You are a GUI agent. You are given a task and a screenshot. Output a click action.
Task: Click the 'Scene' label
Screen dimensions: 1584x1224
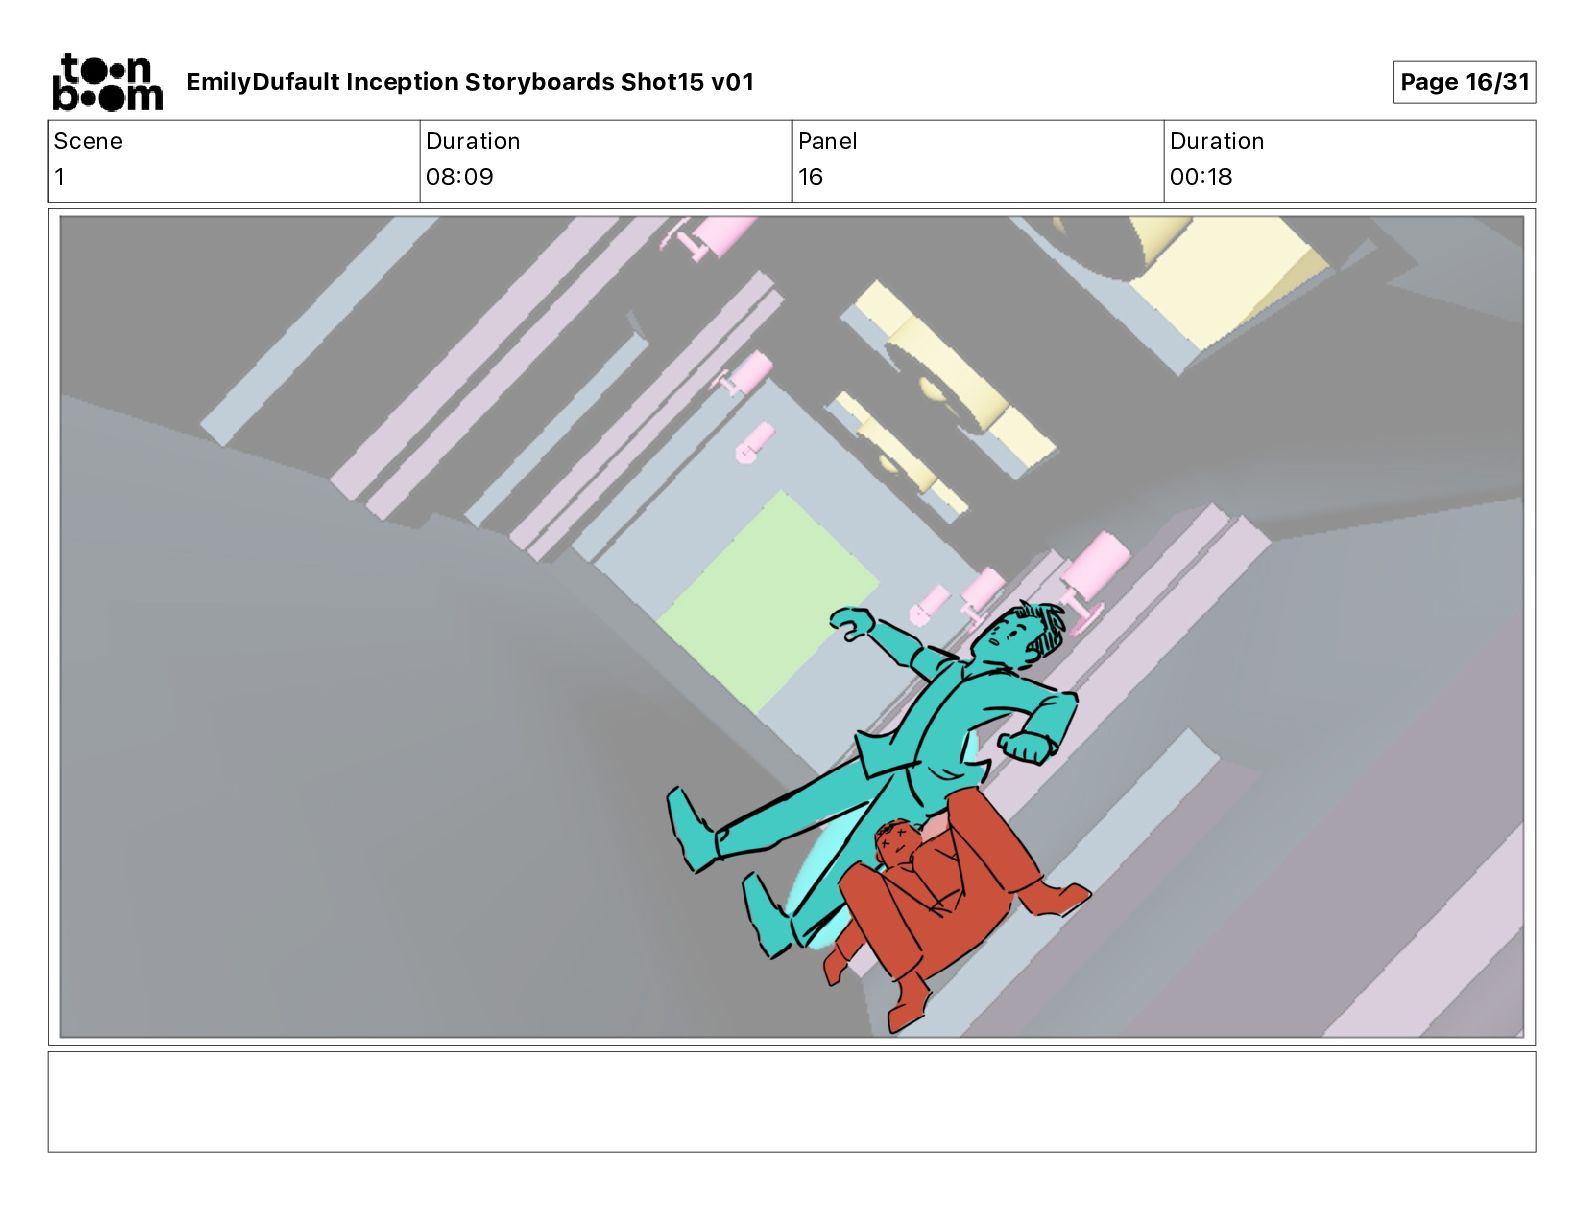88,141
